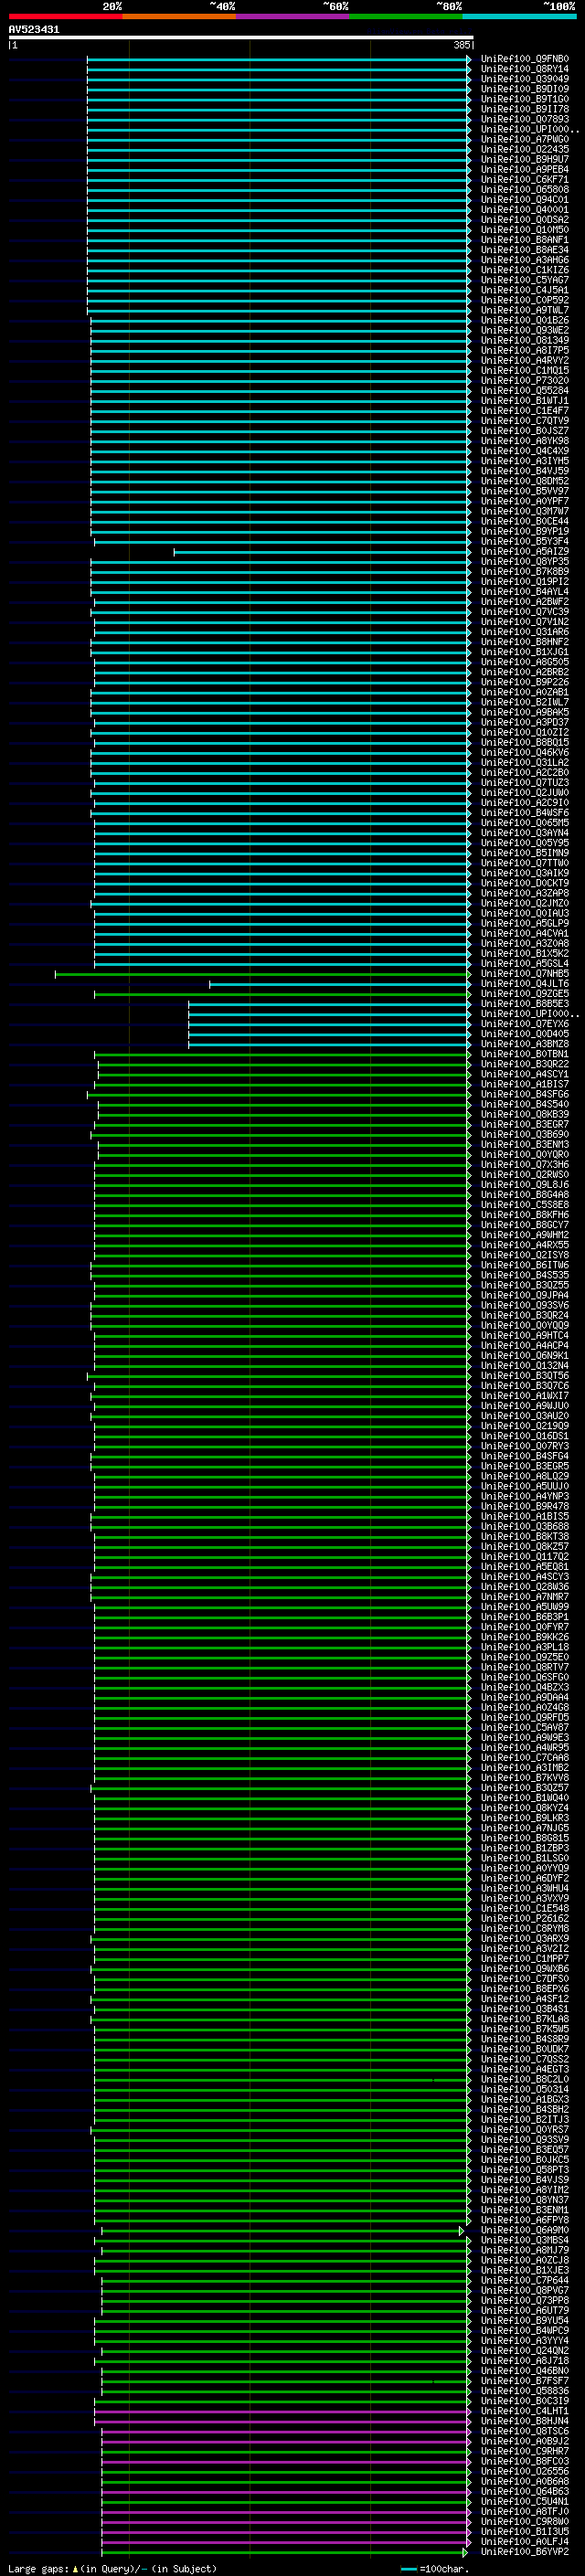Click the query end position 385
Screen dimensions: 585x2576
pos(462,46)
